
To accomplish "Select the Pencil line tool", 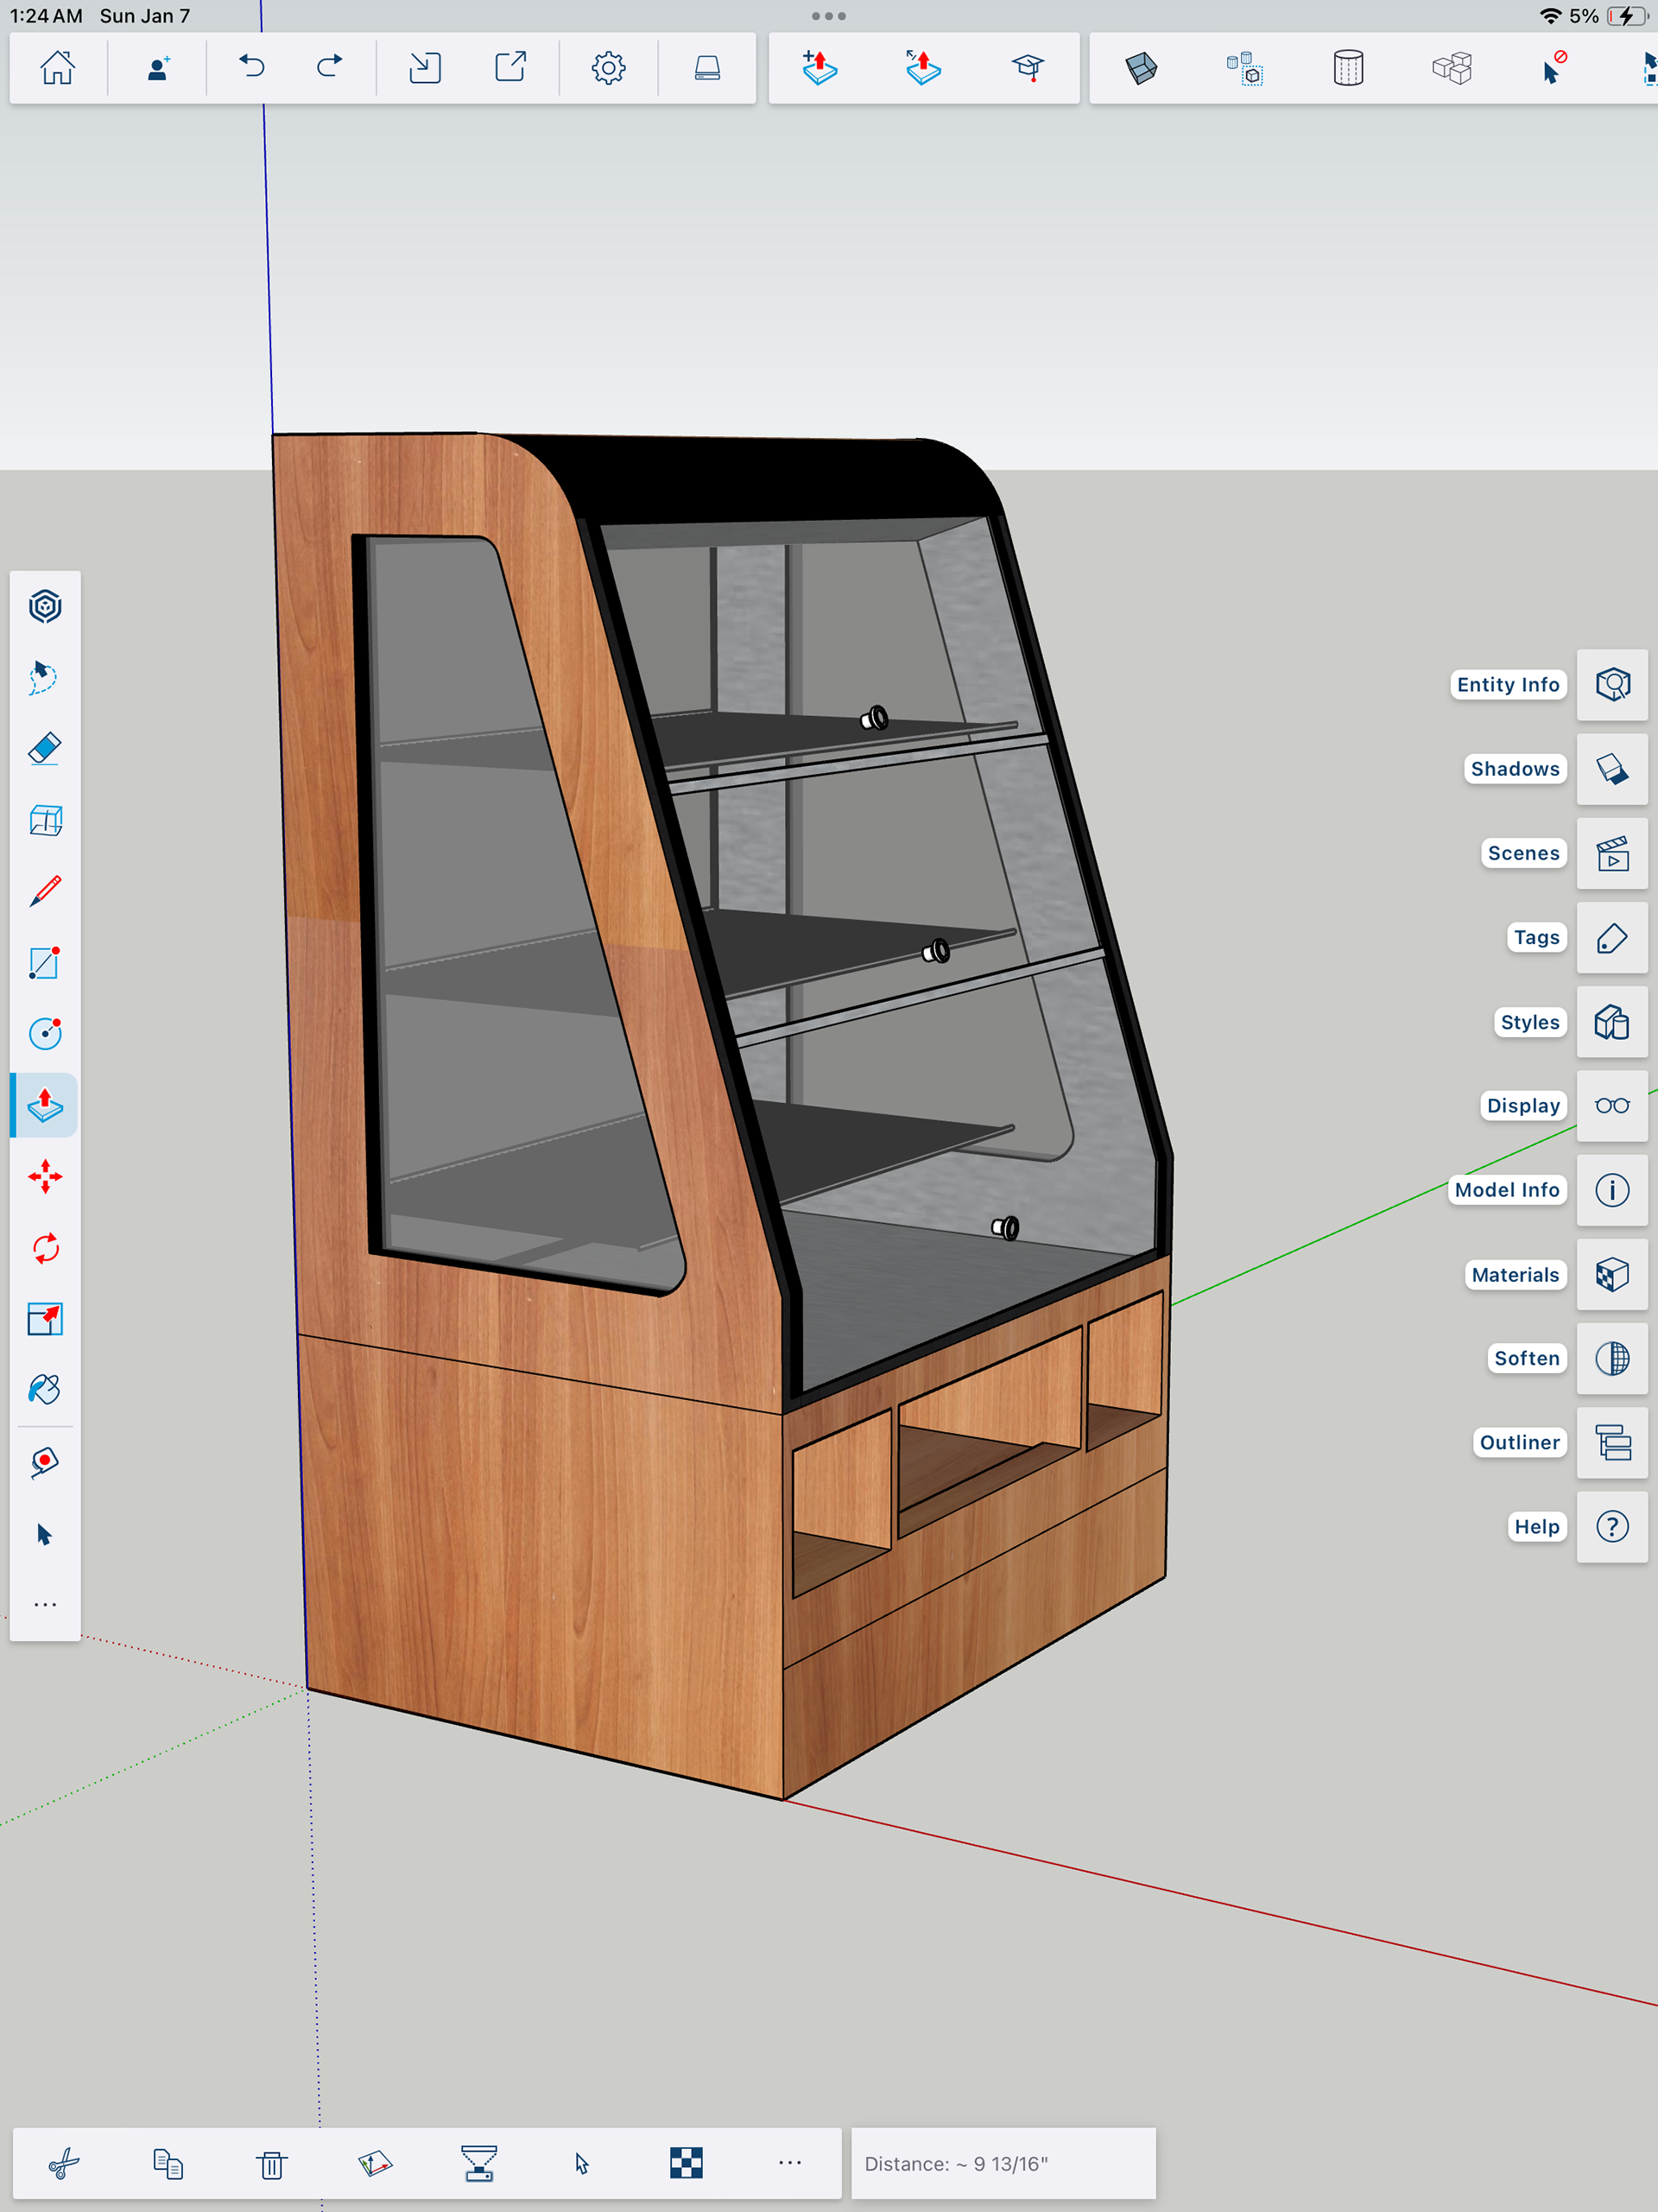I will [x=45, y=891].
